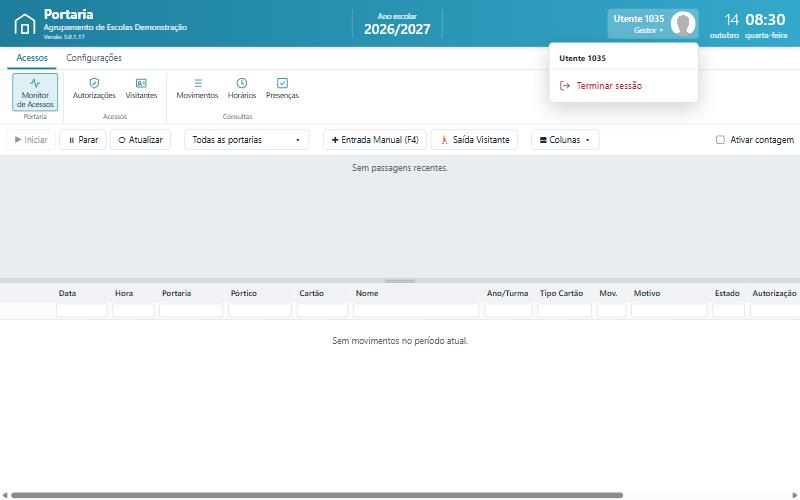Enable the Ativar contagem checkbox

(720, 140)
